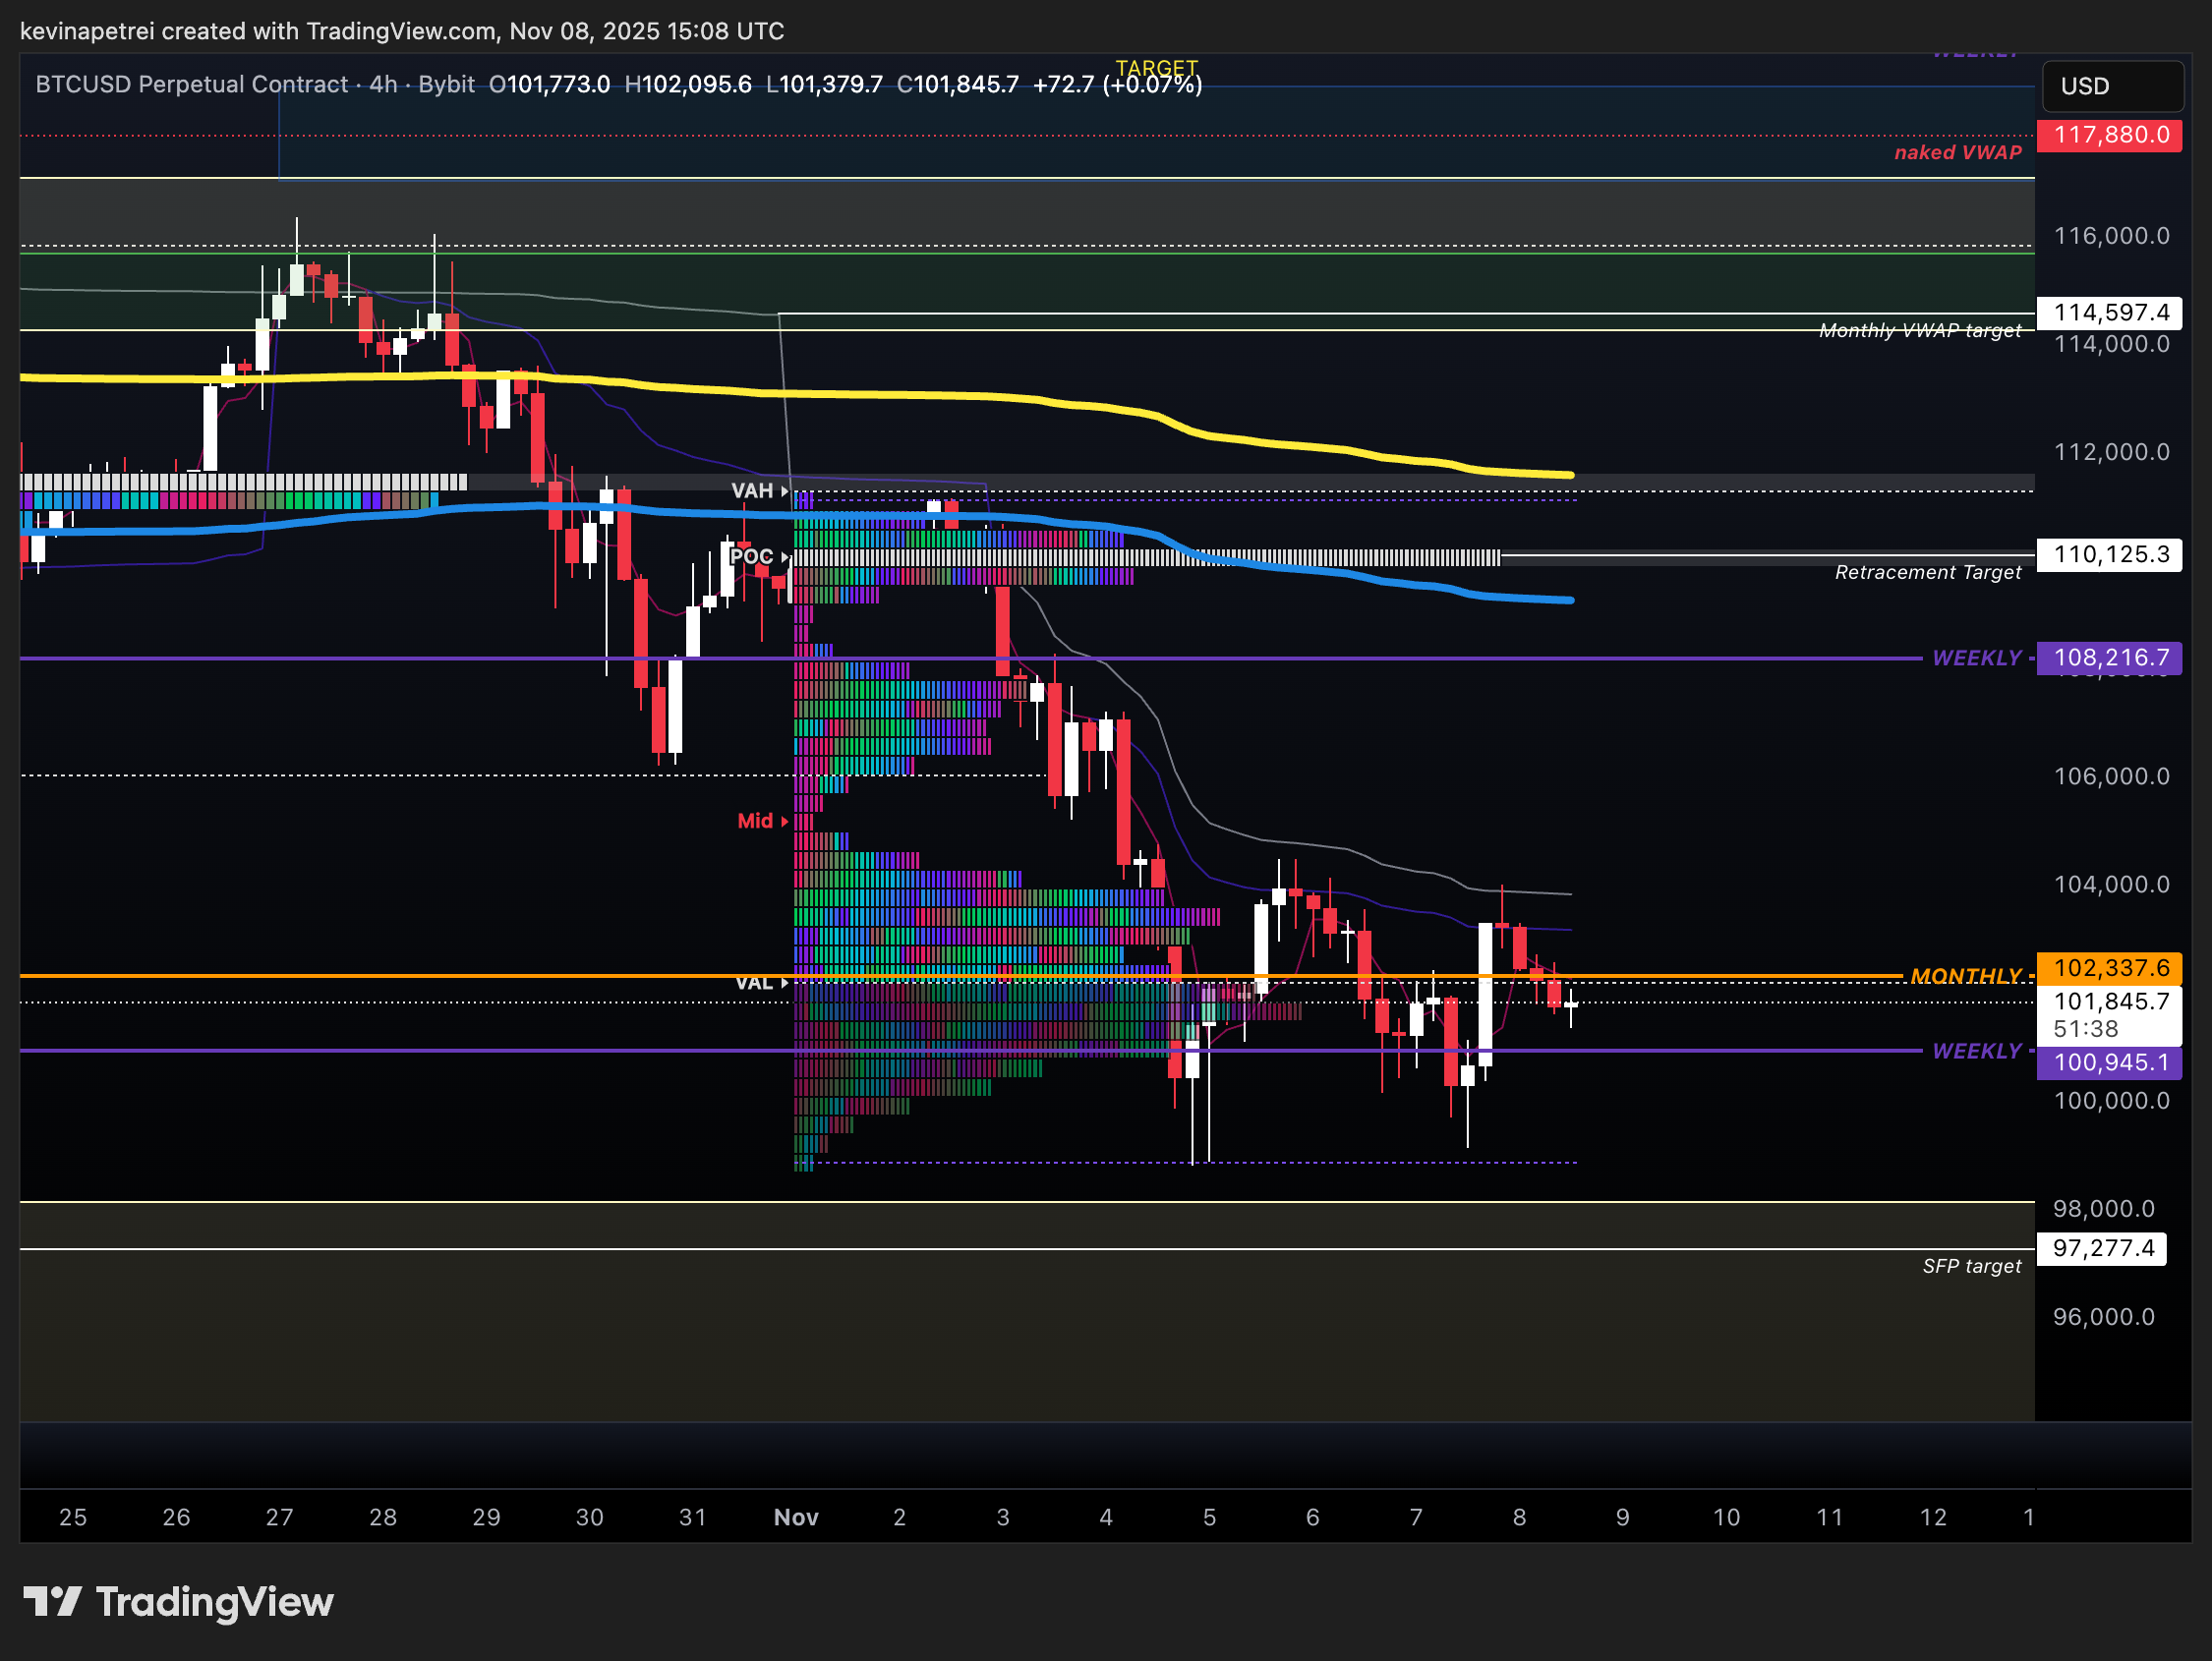Viewport: 2212px width, 1661px height.
Task: Click the yellow TARGET text label
Action: pyautogui.click(x=1156, y=68)
